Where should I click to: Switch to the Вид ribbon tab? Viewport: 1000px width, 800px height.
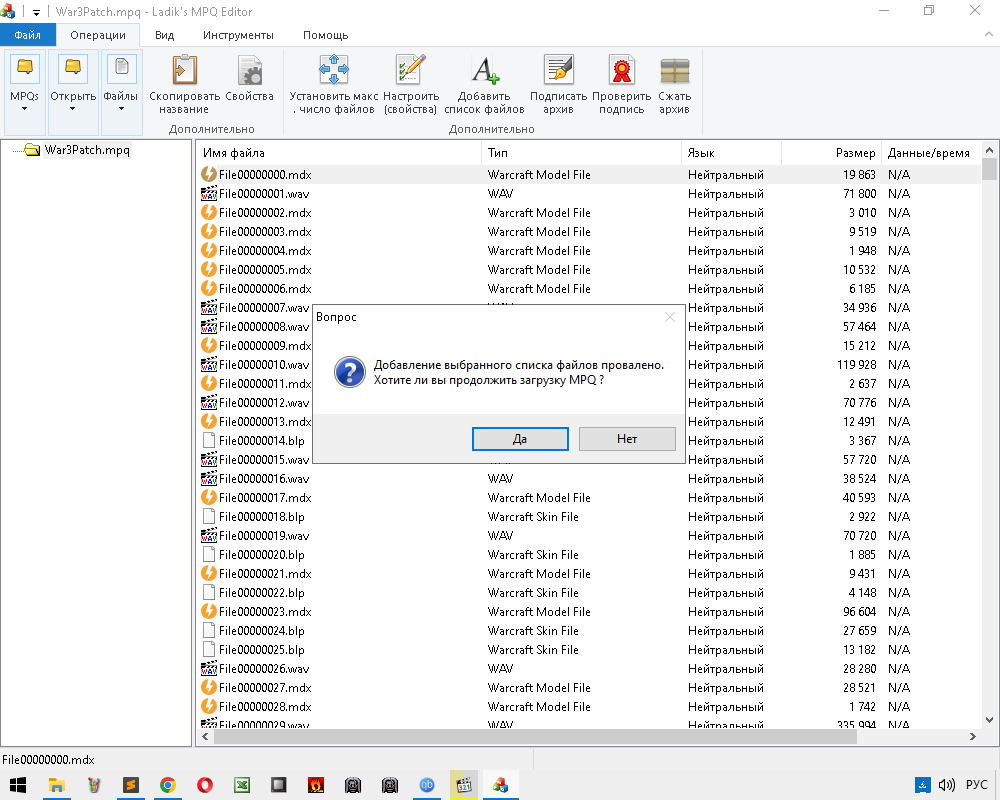pos(164,35)
